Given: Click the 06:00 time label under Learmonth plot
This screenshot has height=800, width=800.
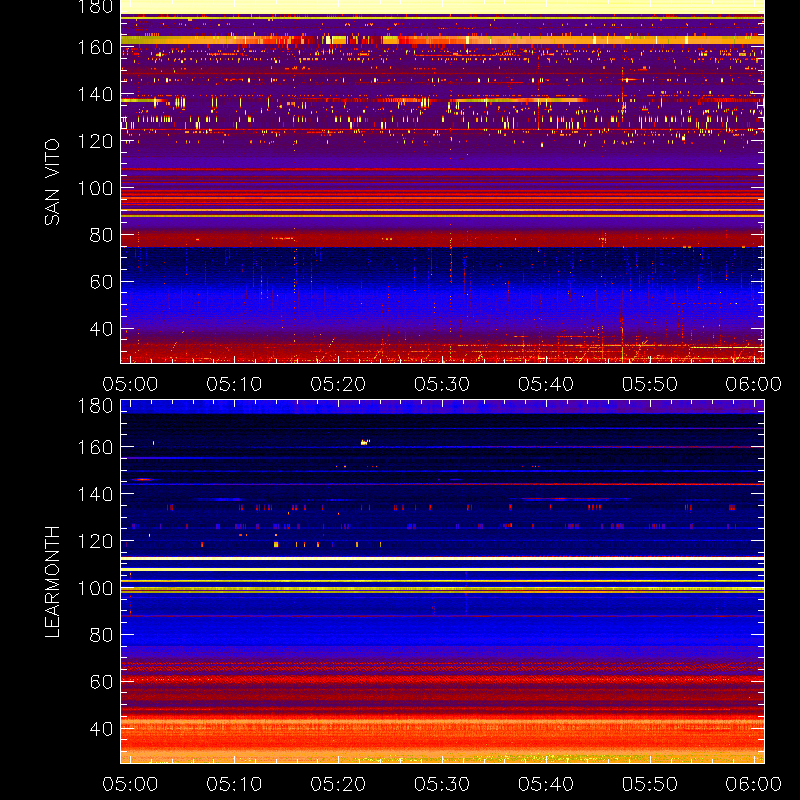Looking at the screenshot, I should pos(754,784).
